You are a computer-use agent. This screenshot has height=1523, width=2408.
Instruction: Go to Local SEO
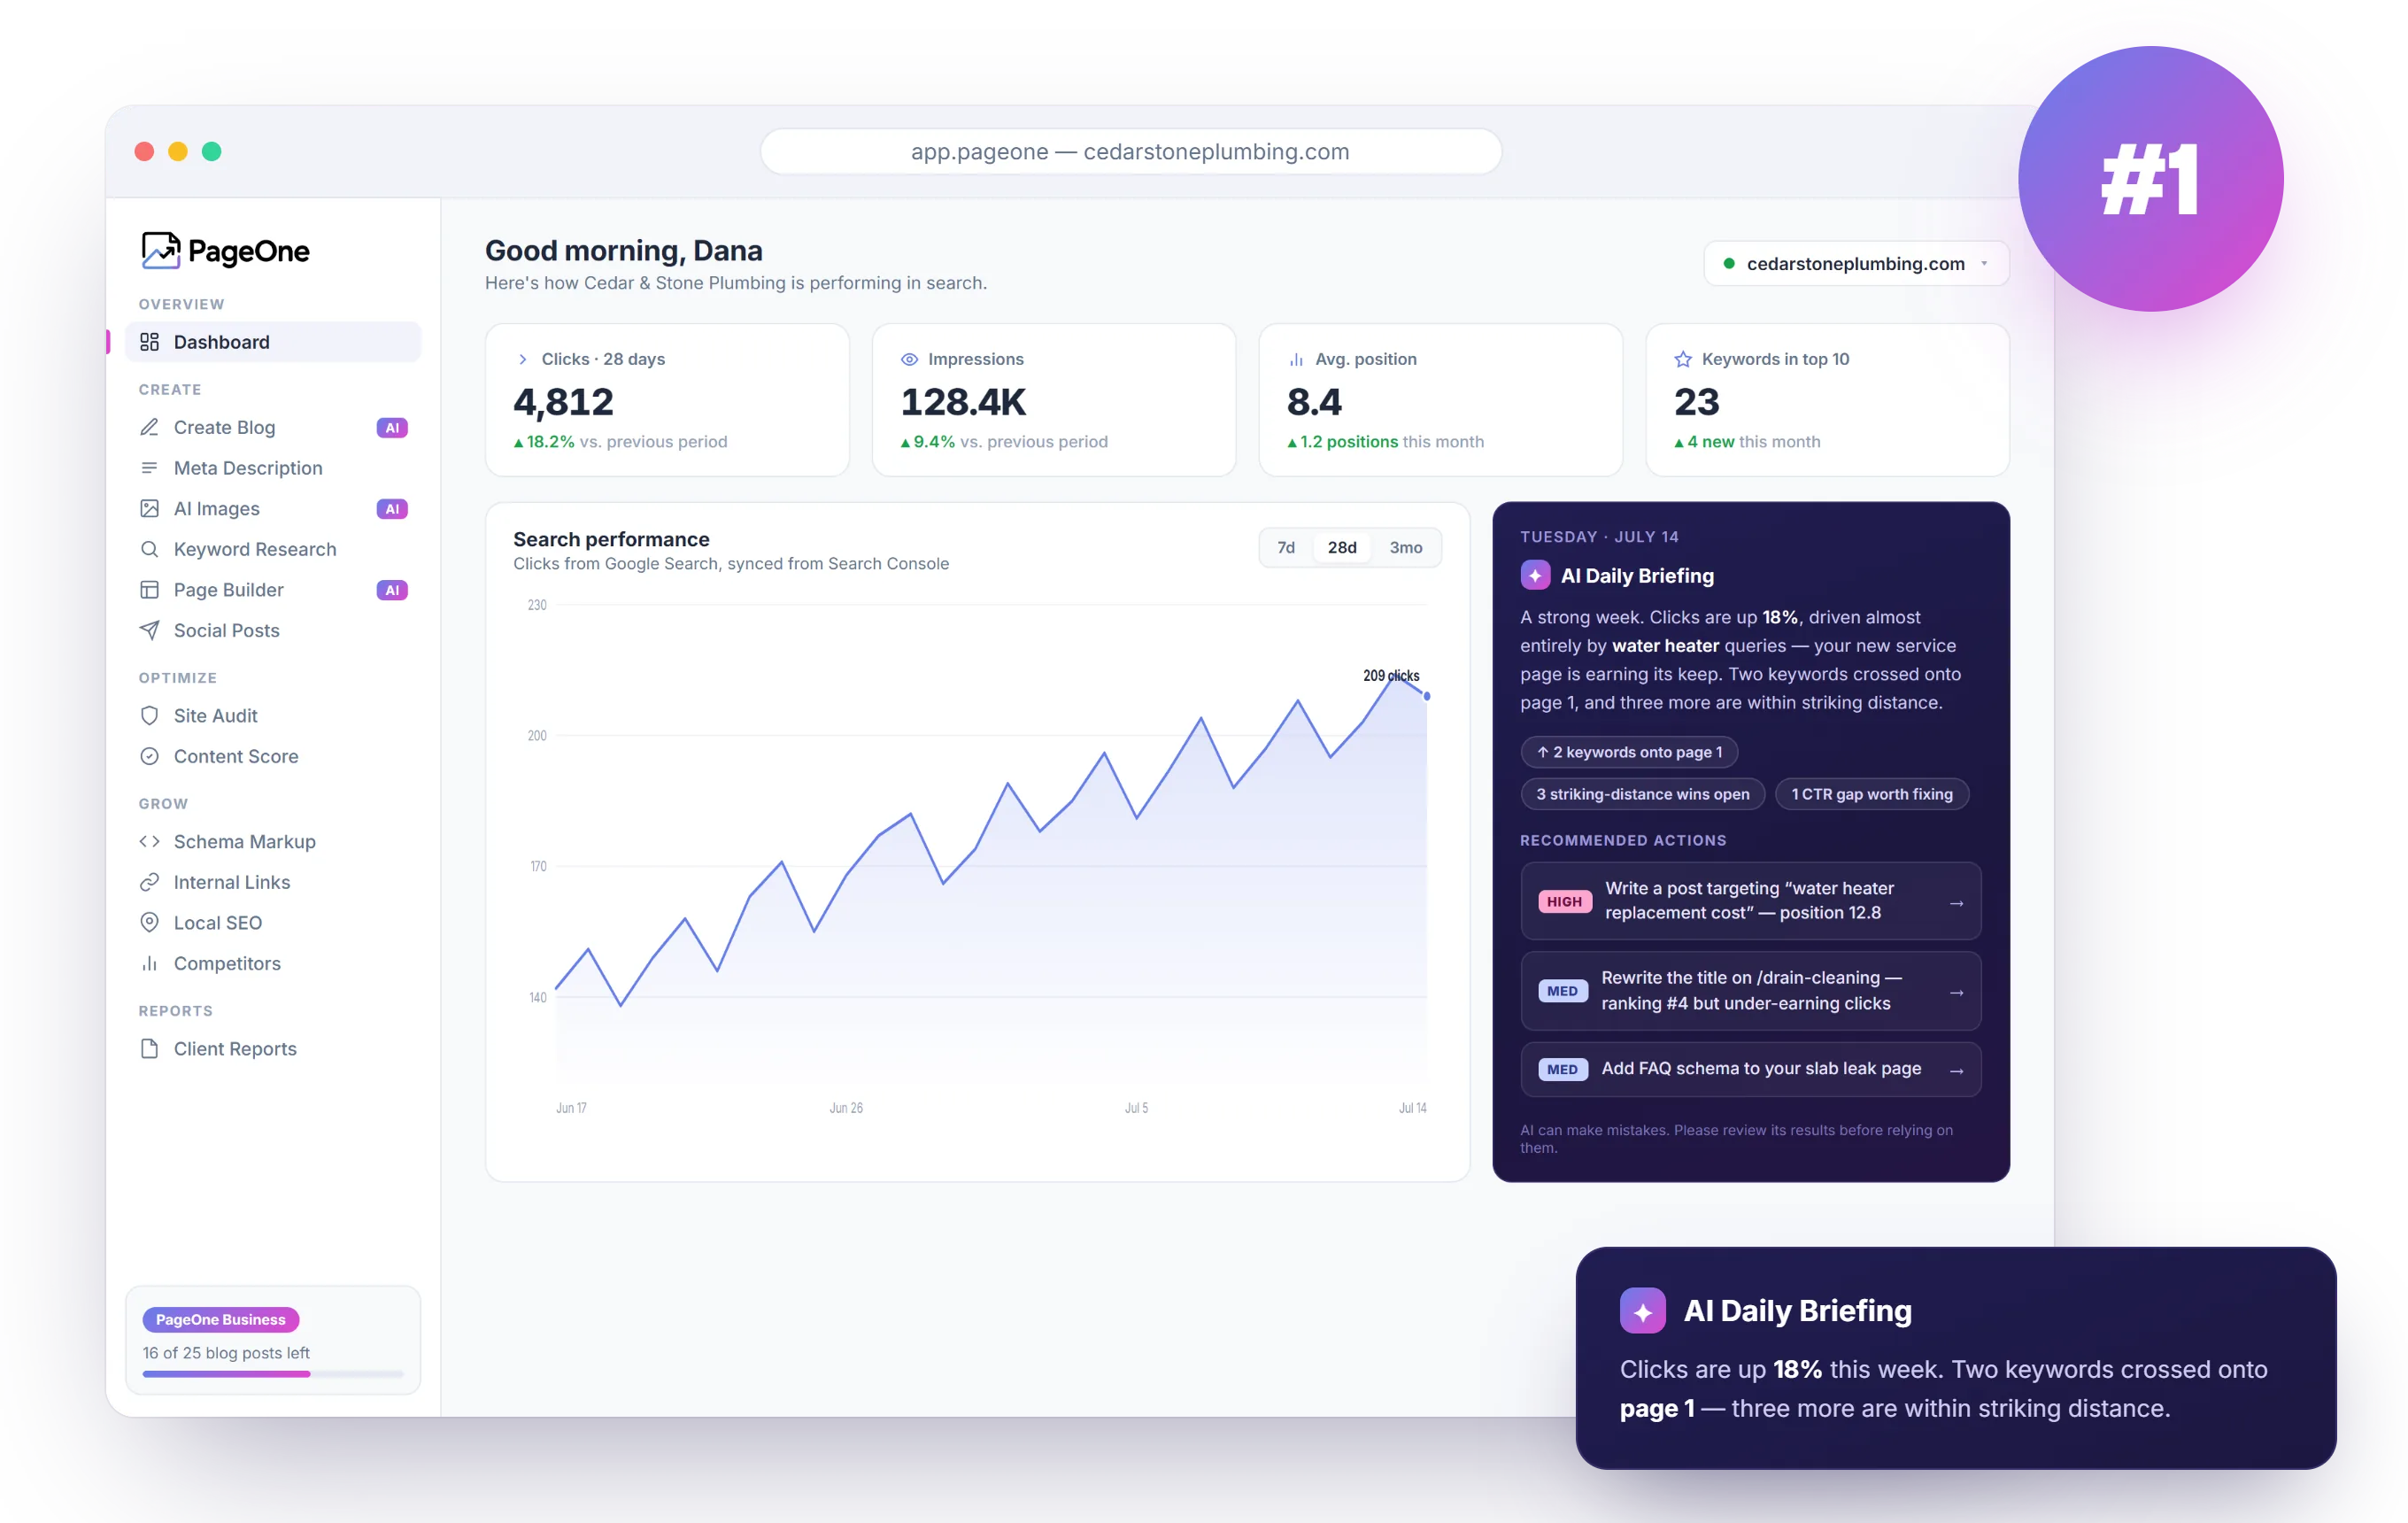pos(273,922)
